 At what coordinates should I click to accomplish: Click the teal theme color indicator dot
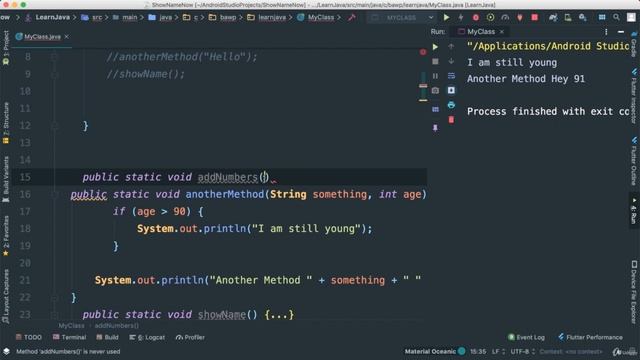(462, 351)
